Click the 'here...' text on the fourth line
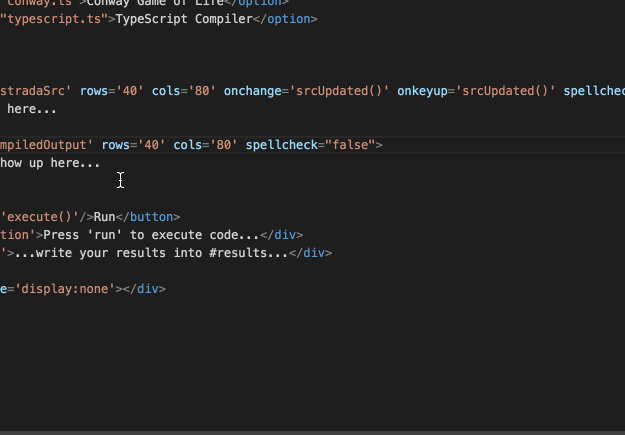 click(x=32, y=109)
